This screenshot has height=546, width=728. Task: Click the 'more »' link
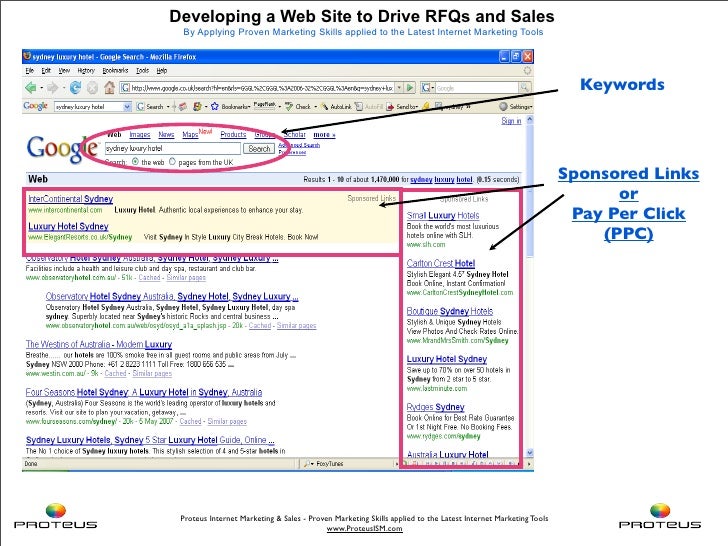324,135
